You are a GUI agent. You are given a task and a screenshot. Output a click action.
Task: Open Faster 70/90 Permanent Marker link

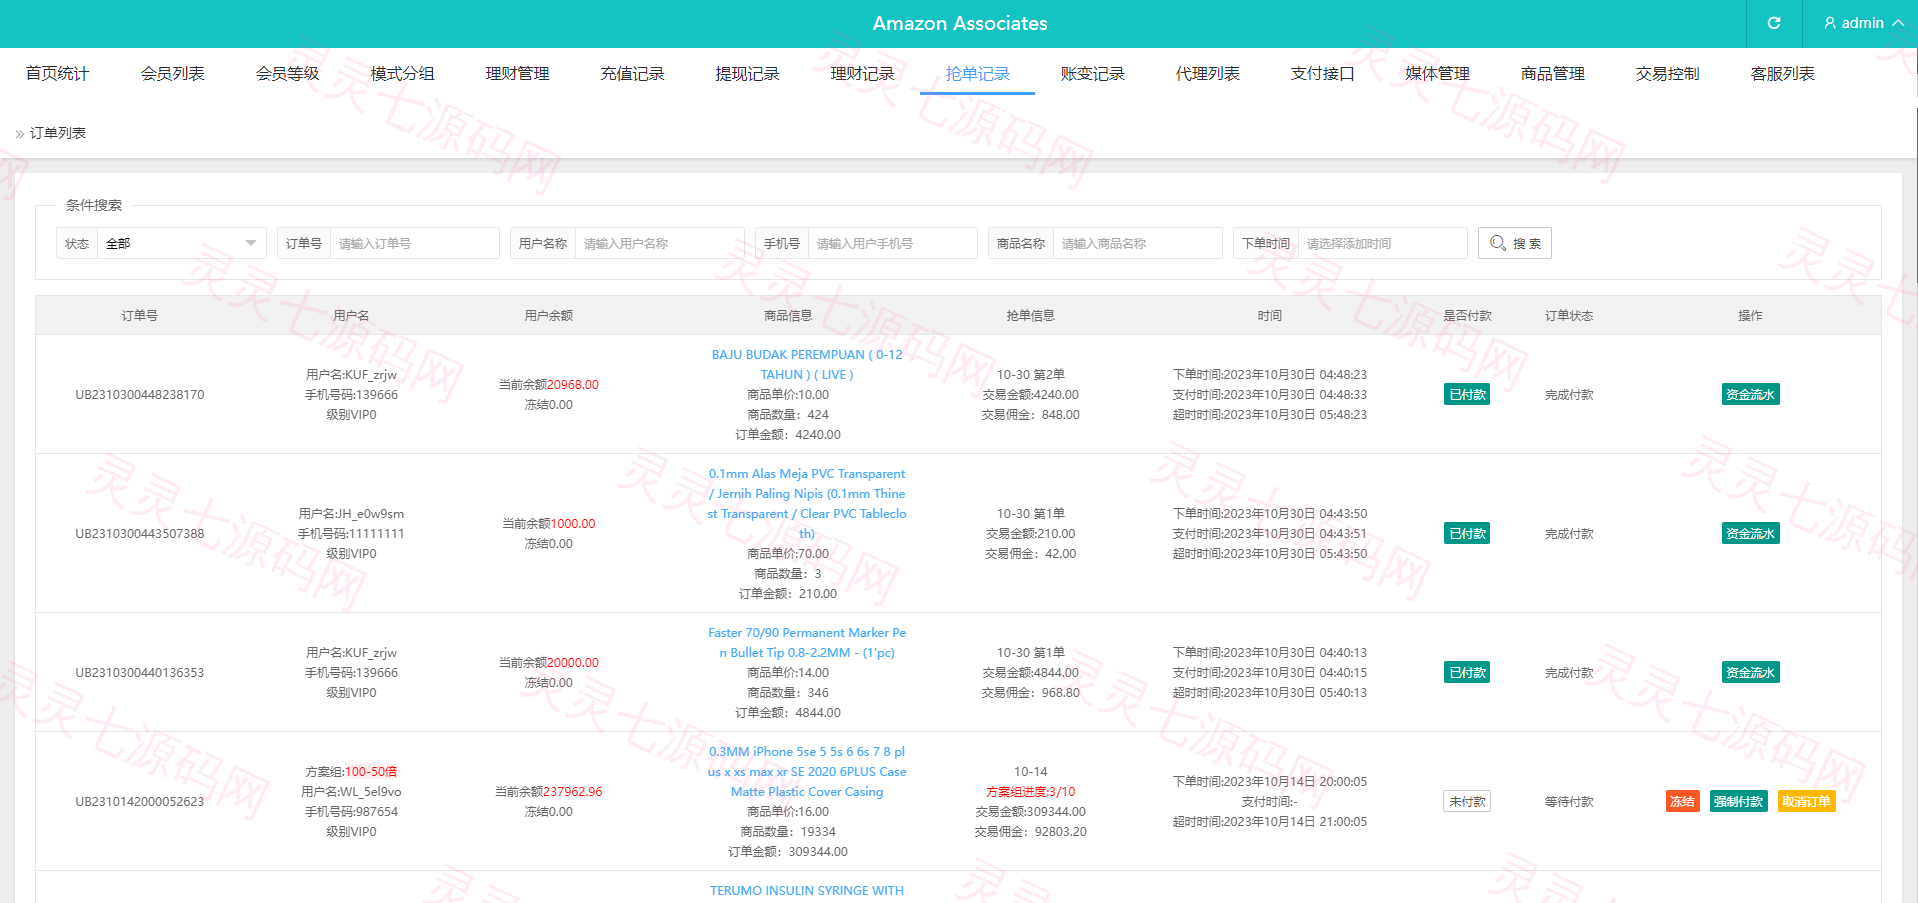(x=807, y=642)
